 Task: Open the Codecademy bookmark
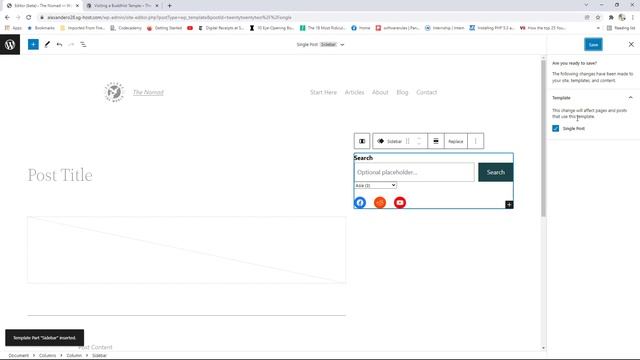[x=126, y=28]
